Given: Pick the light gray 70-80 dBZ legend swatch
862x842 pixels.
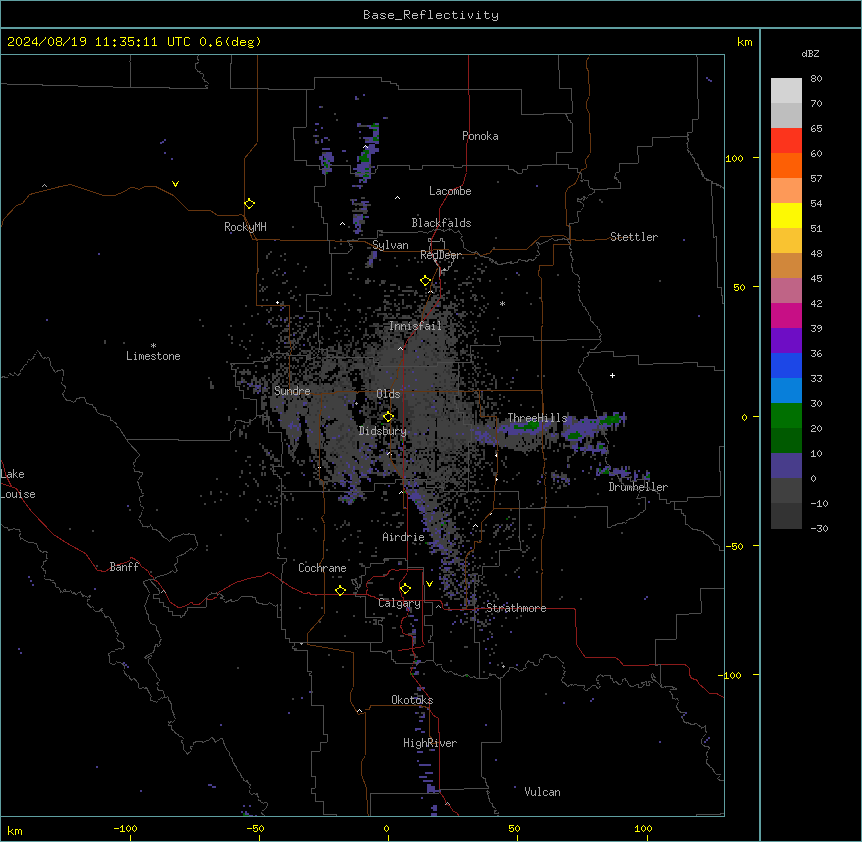Looking at the screenshot, I should click(x=786, y=91).
